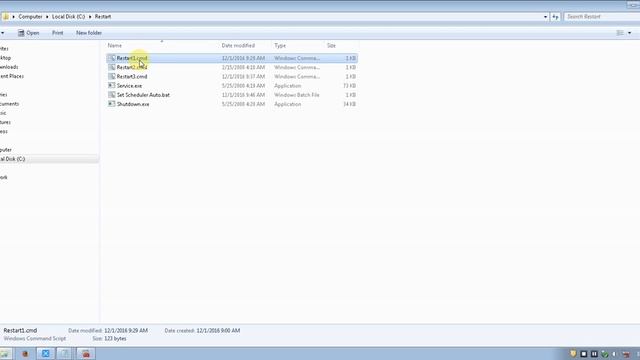The height and width of the screenshot is (360, 640).
Task: Click Date created value in details pane
Action: 218,331
